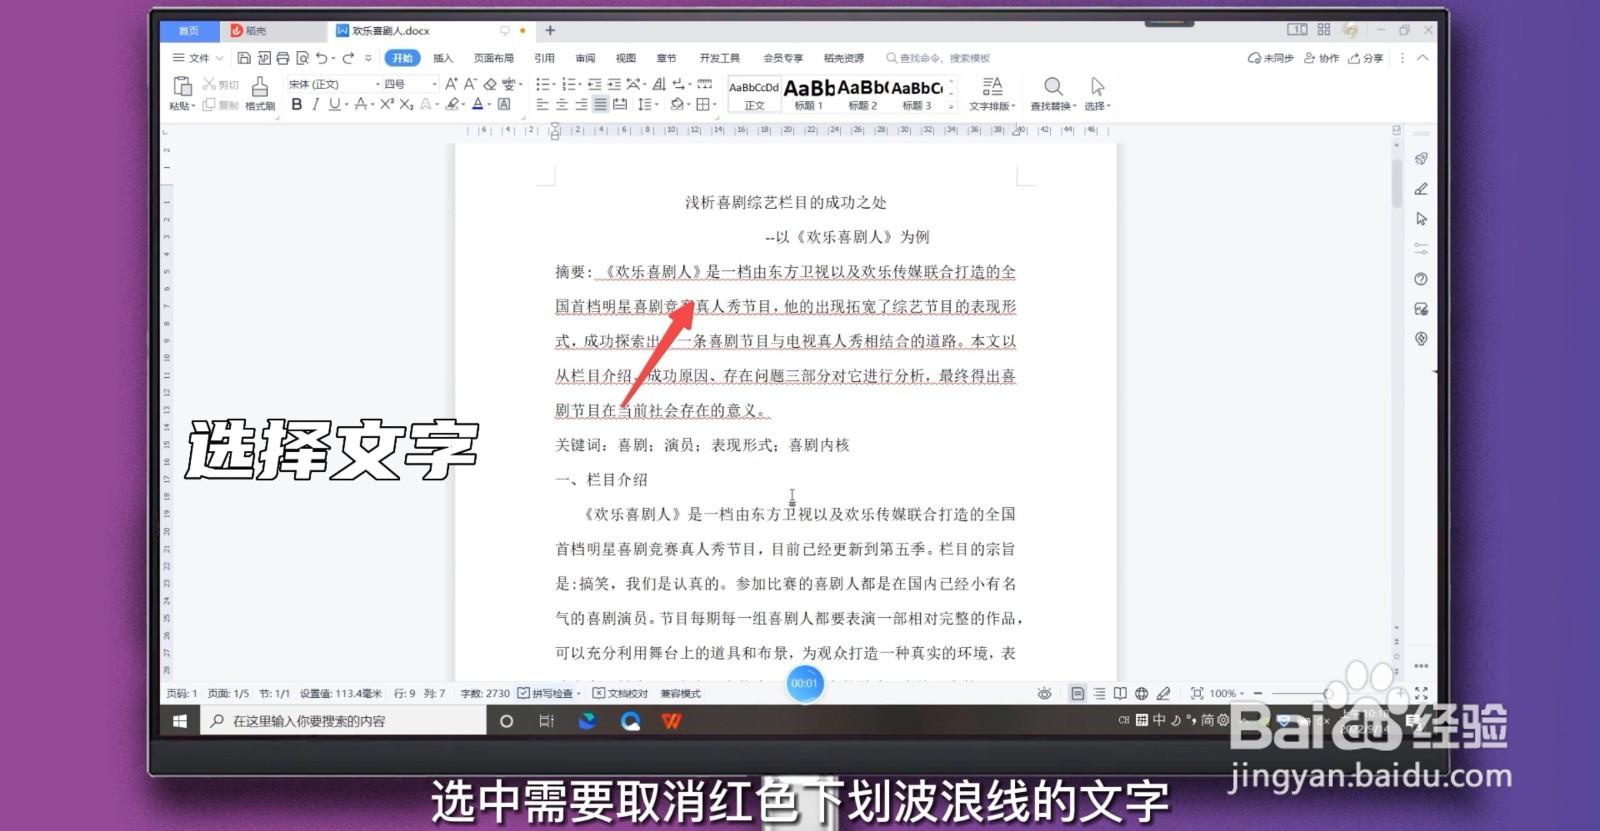Expand the font color dropdown arrow
Image resolution: width=1600 pixels, height=831 pixels.
click(489, 105)
